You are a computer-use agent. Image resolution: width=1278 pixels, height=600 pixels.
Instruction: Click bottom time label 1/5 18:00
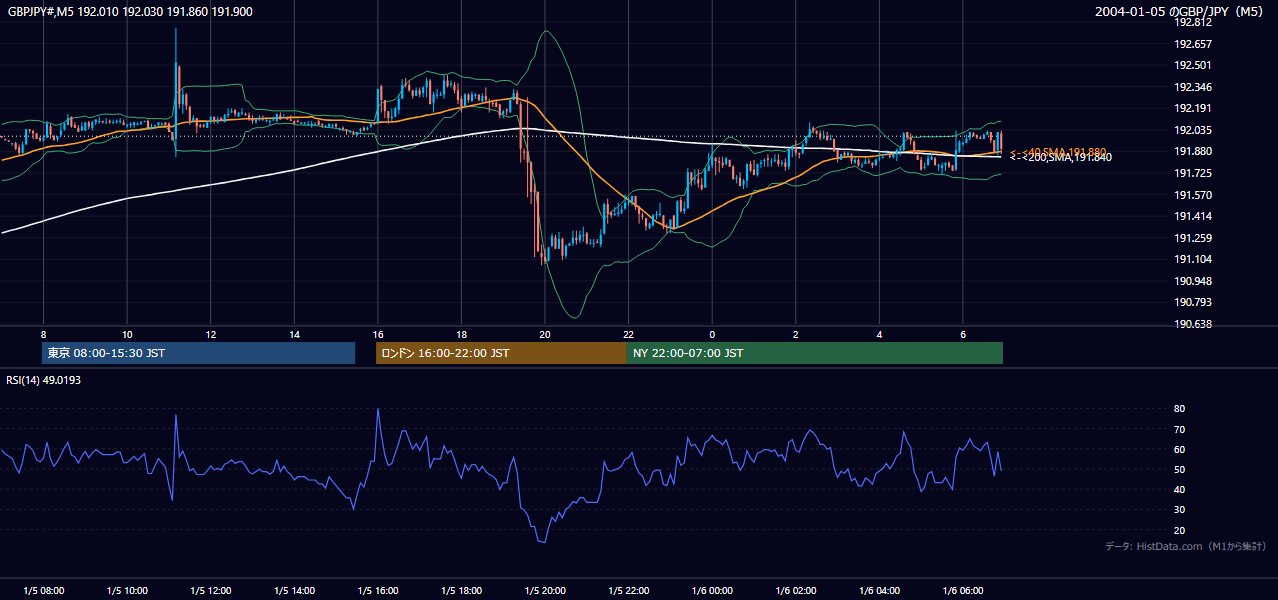pos(461,590)
